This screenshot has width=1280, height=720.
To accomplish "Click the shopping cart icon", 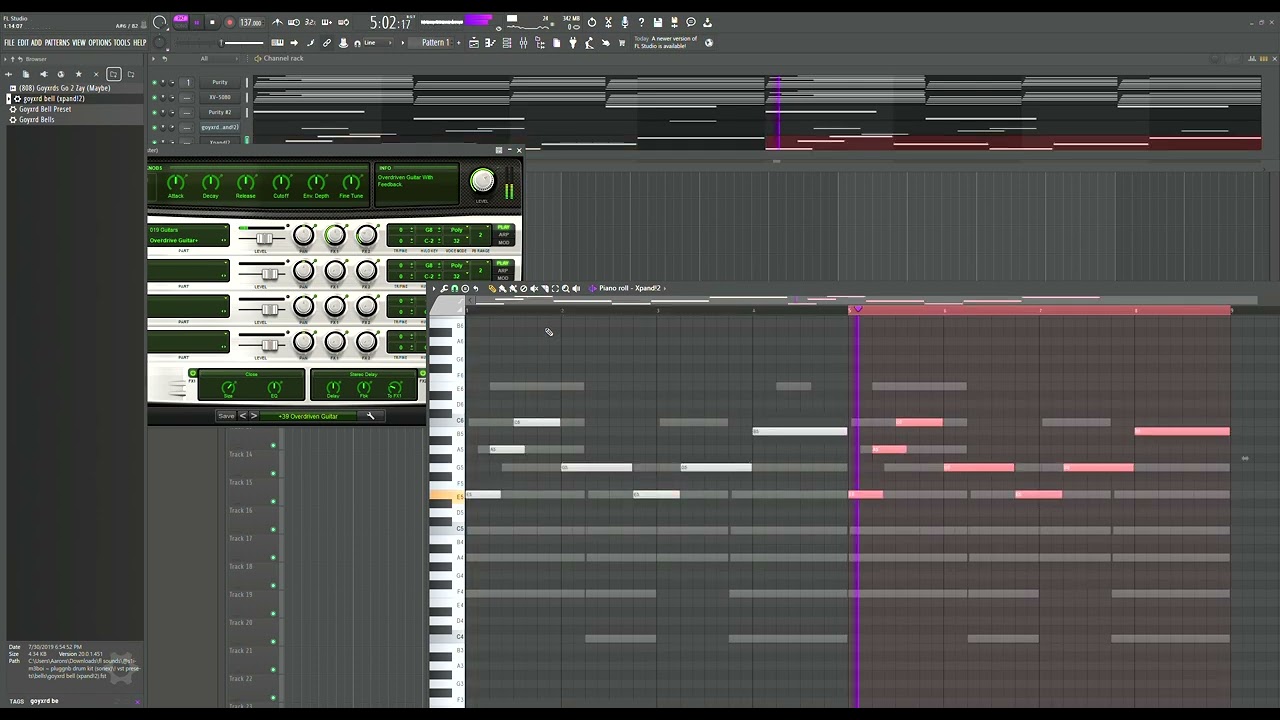I will click(622, 43).
